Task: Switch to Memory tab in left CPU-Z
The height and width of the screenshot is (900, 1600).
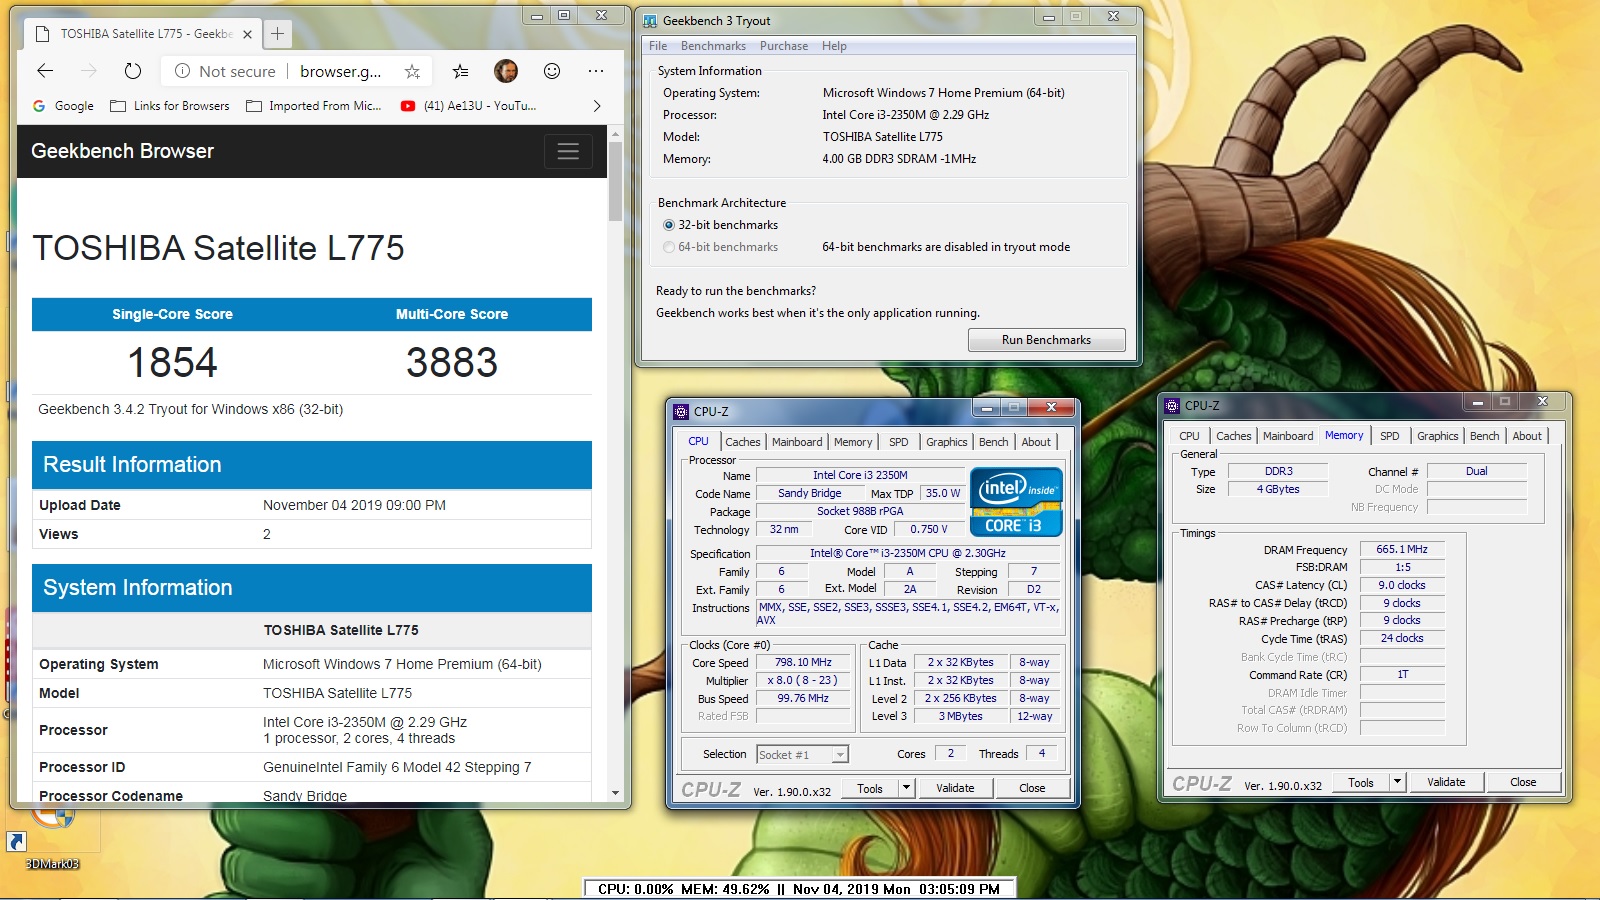Action: click(x=853, y=442)
